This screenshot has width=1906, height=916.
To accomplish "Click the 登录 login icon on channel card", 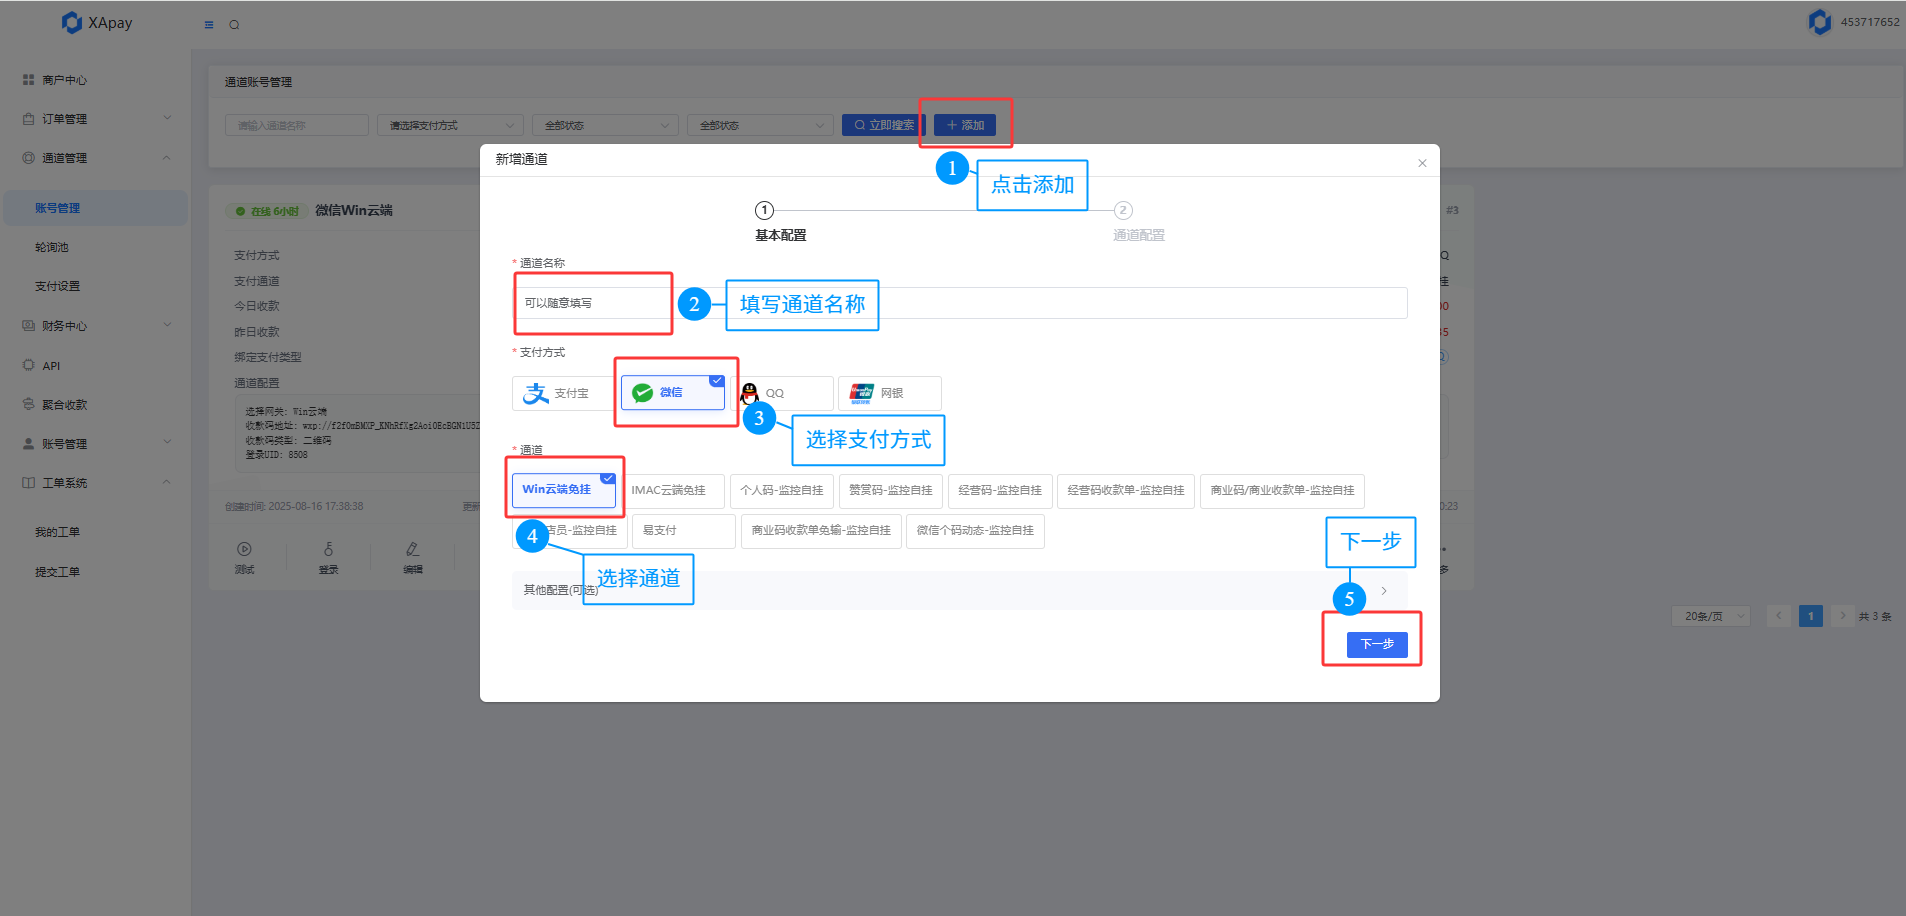I will [328, 550].
